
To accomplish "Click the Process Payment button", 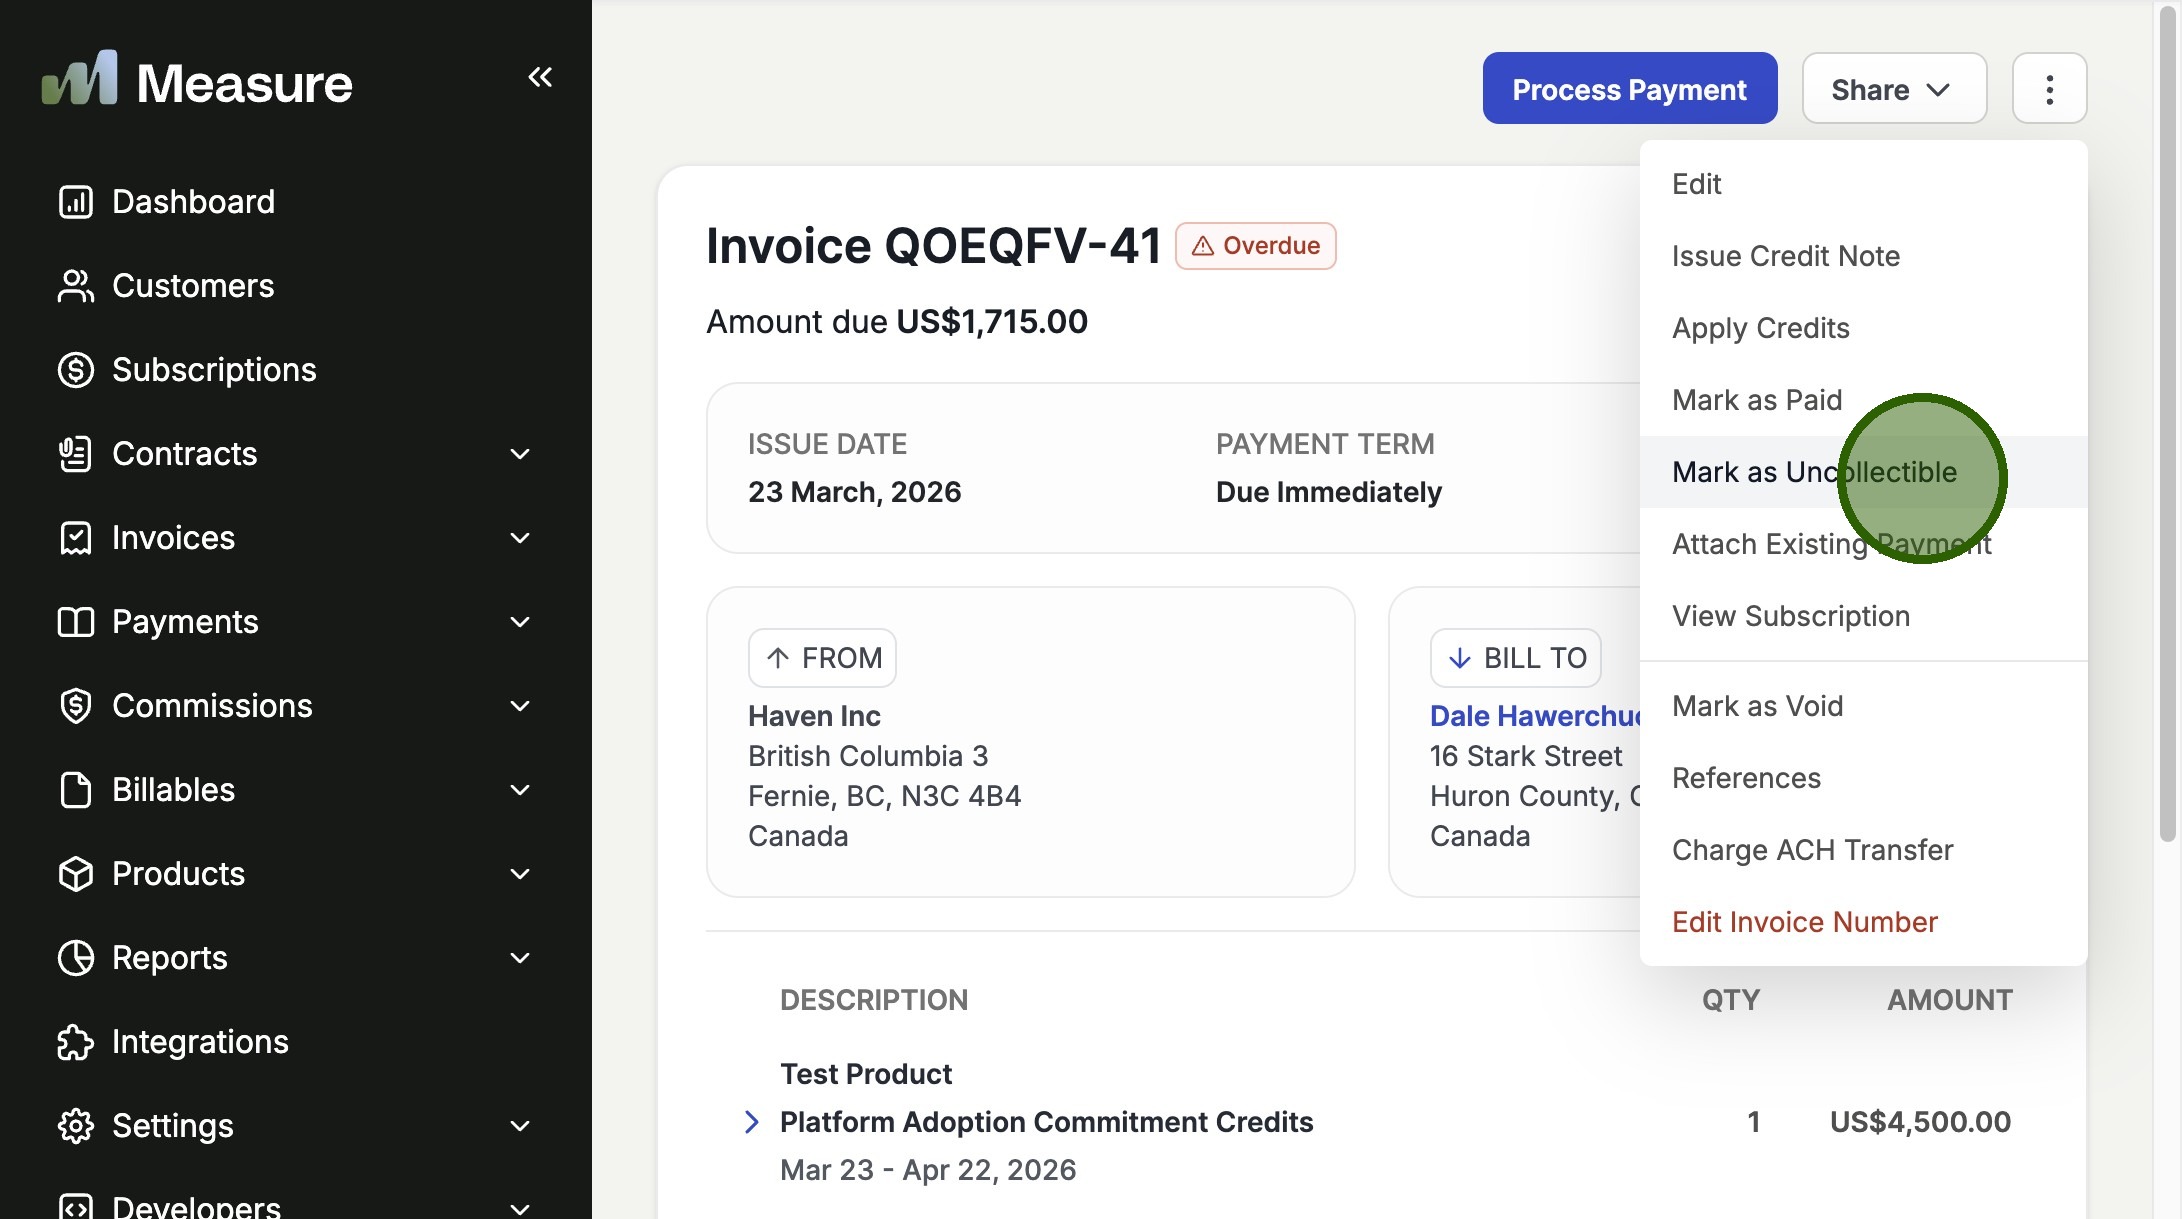I will point(1629,89).
